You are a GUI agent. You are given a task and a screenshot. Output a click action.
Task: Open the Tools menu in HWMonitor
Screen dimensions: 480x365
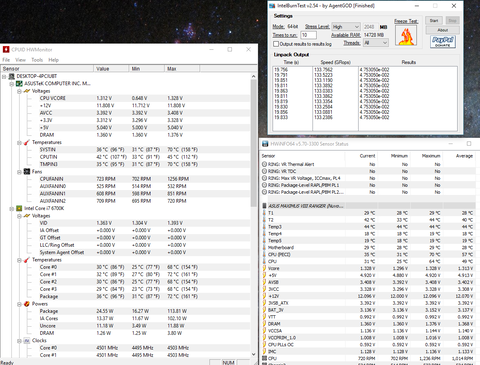point(37,60)
